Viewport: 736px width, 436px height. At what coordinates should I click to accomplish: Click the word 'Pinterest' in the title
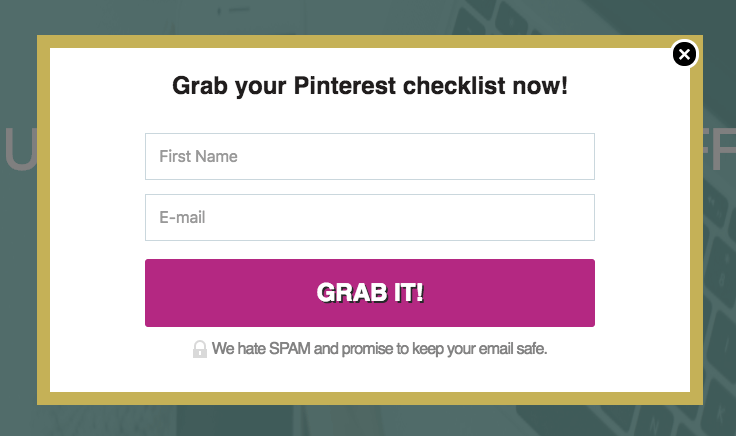(x=345, y=86)
